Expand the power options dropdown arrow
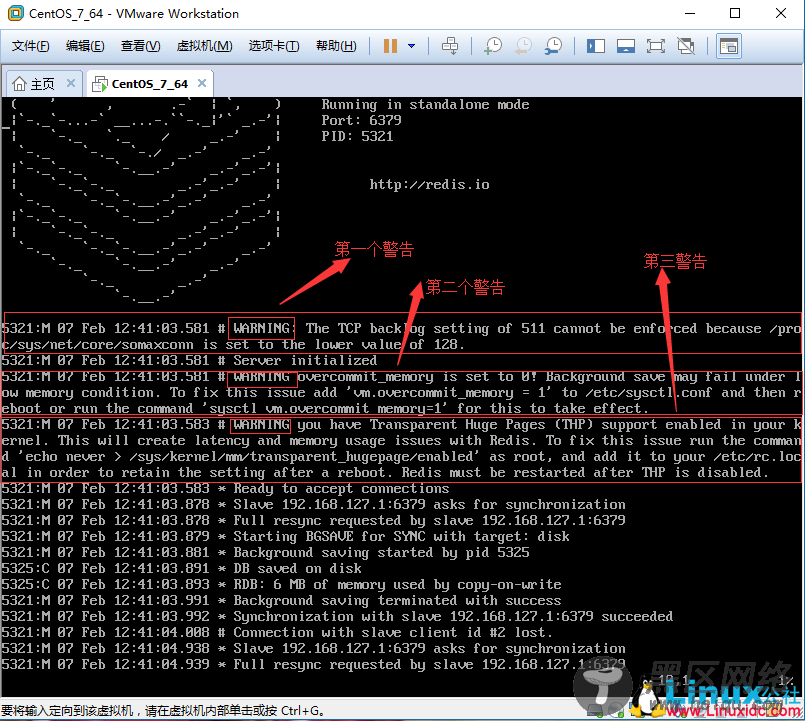Image resolution: width=805 pixels, height=721 pixels. (411, 46)
